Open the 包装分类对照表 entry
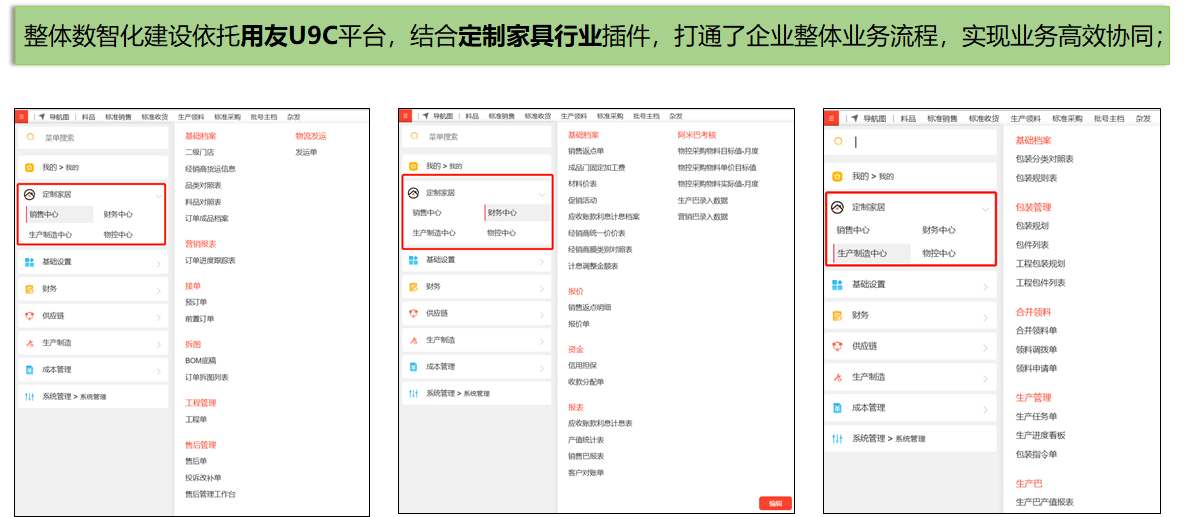The image size is (1195, 517). [x=1045, y=159]
